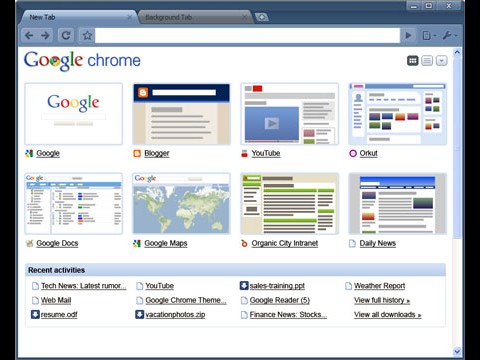Screen dimensions: 480x360
Task: Click download icon beside sales-training.ppt
Action: tap(244, 286)
